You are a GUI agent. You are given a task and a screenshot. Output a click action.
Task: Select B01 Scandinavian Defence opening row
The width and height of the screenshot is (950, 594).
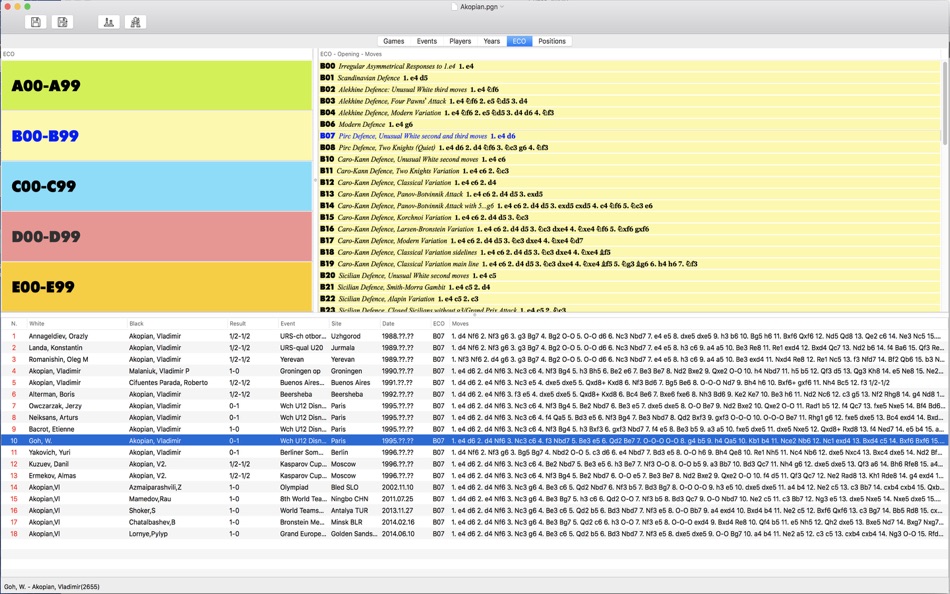pos(629,78)
